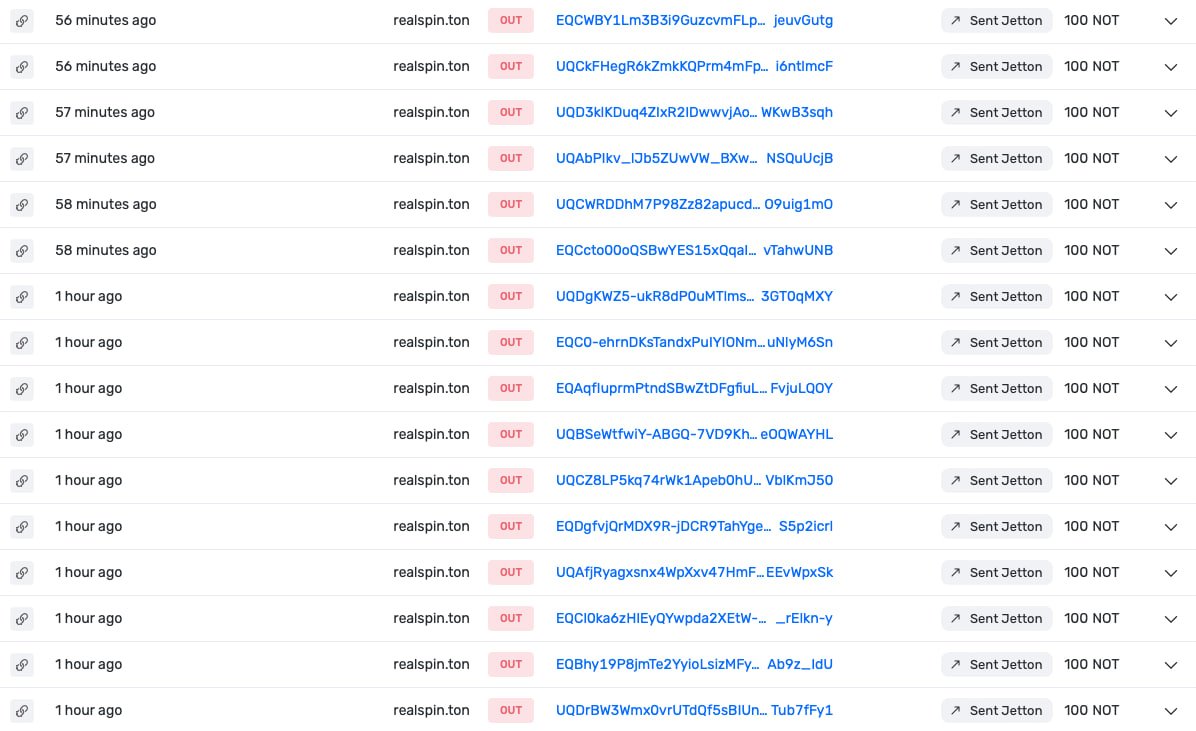
Task: Open address EQCWBY1Lm3B3i9GuzcvmFLp… jeuvGutg
Action: 694,21
